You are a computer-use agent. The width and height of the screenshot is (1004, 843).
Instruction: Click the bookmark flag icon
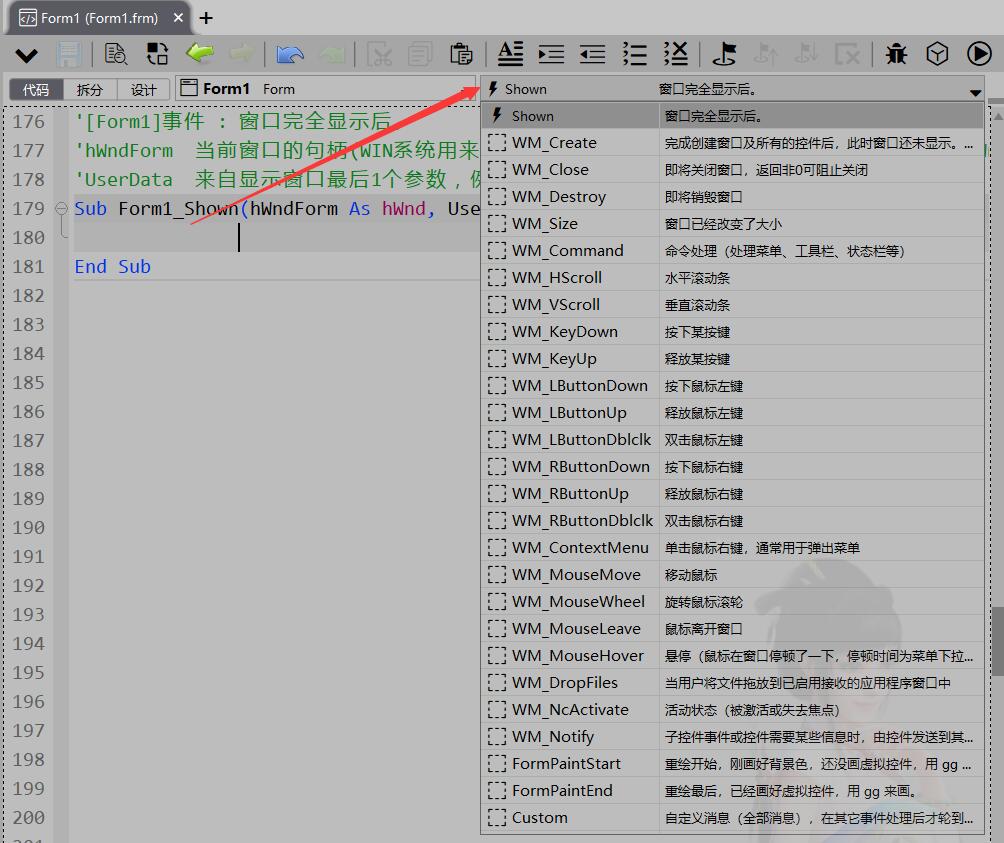(x=724, y=54)
